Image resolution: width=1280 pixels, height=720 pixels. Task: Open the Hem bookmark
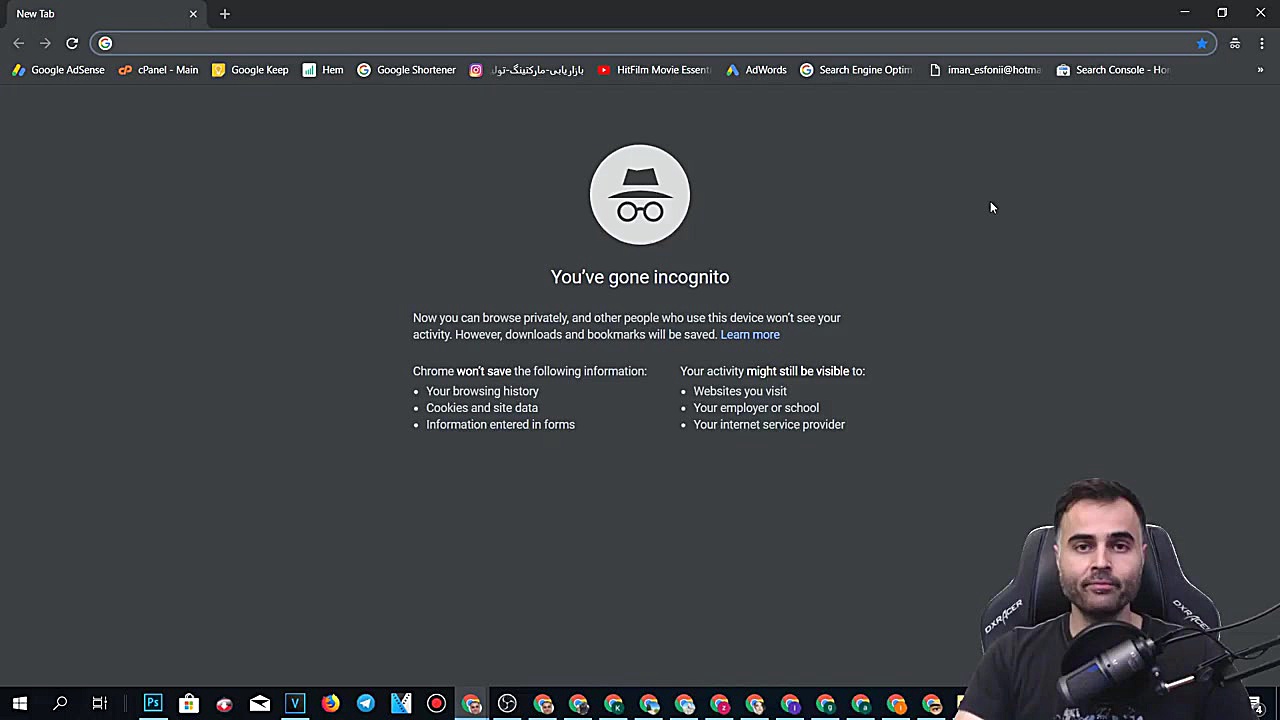(323, 70)
